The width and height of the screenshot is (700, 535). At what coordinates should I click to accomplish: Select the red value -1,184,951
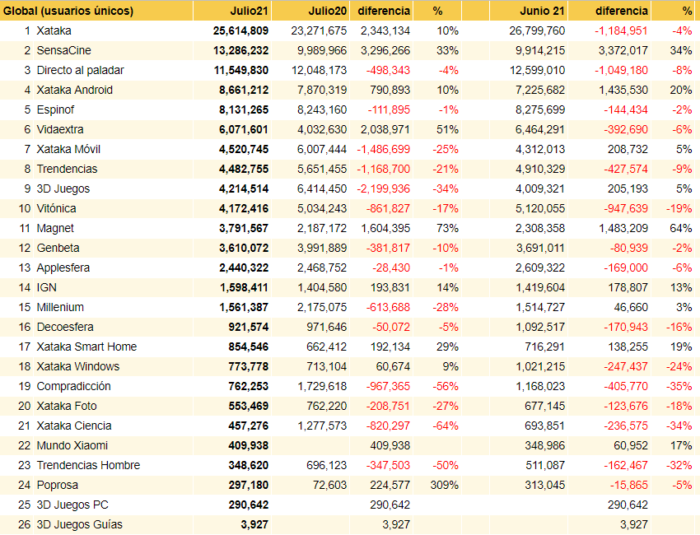[621, 31]
